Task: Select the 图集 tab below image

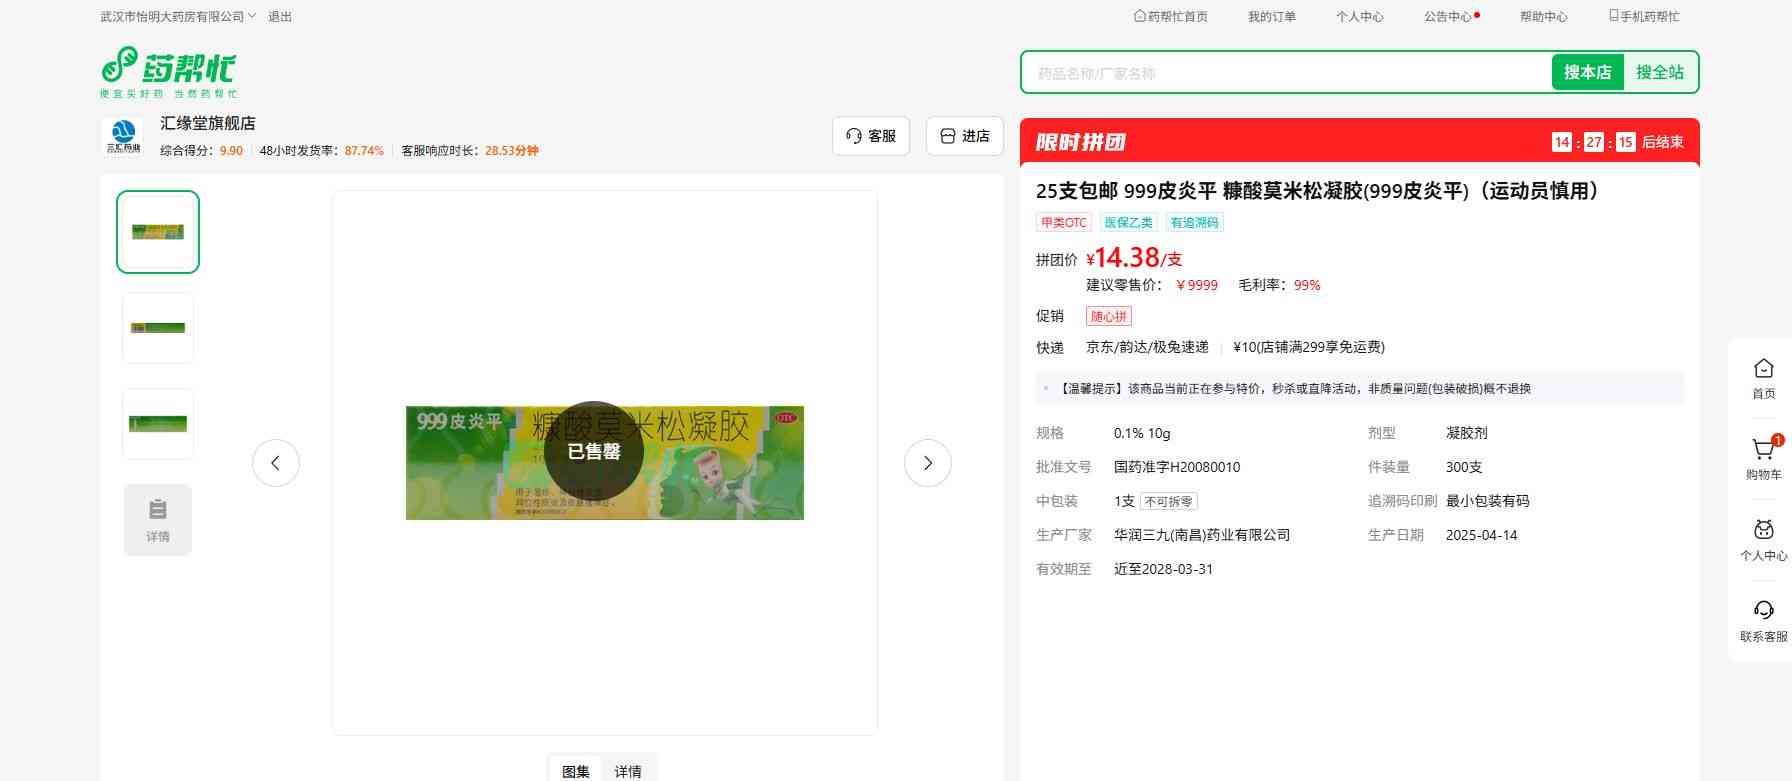Action: tap(576, 771)
